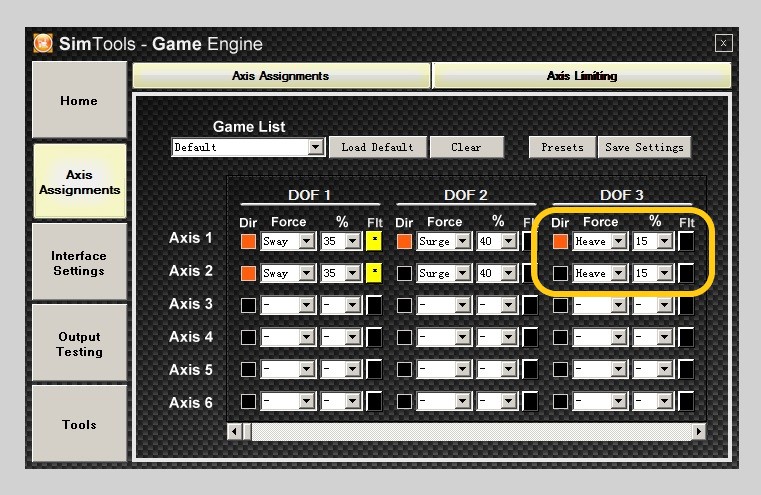Screen dimensions: 761x495
Task: Click the Game List label
Action: pos(249,127)
